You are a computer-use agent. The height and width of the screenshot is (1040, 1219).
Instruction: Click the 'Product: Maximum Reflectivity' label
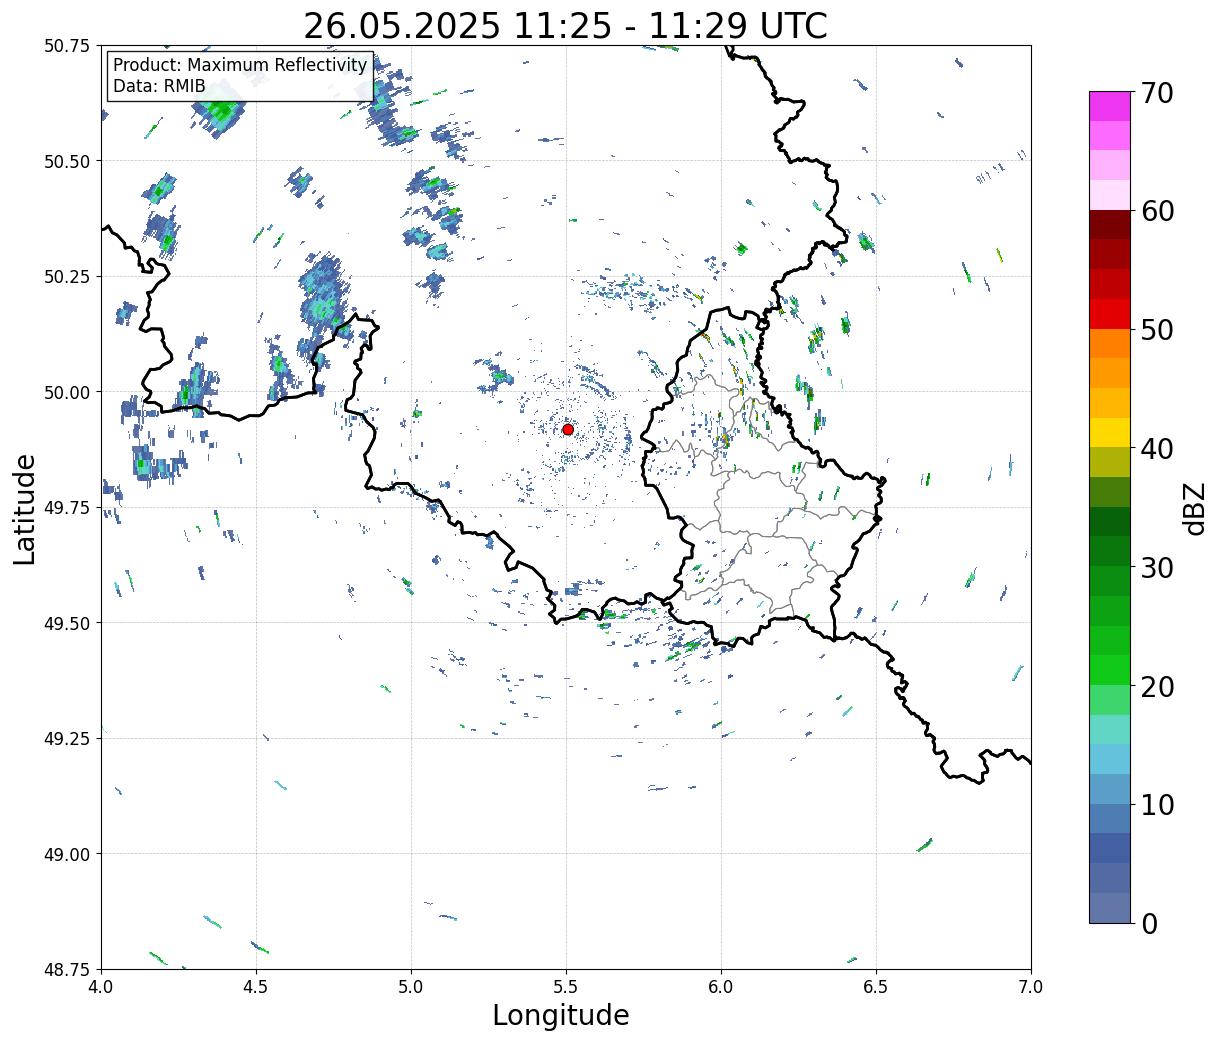pyautogui.click(x=240, y=65)
